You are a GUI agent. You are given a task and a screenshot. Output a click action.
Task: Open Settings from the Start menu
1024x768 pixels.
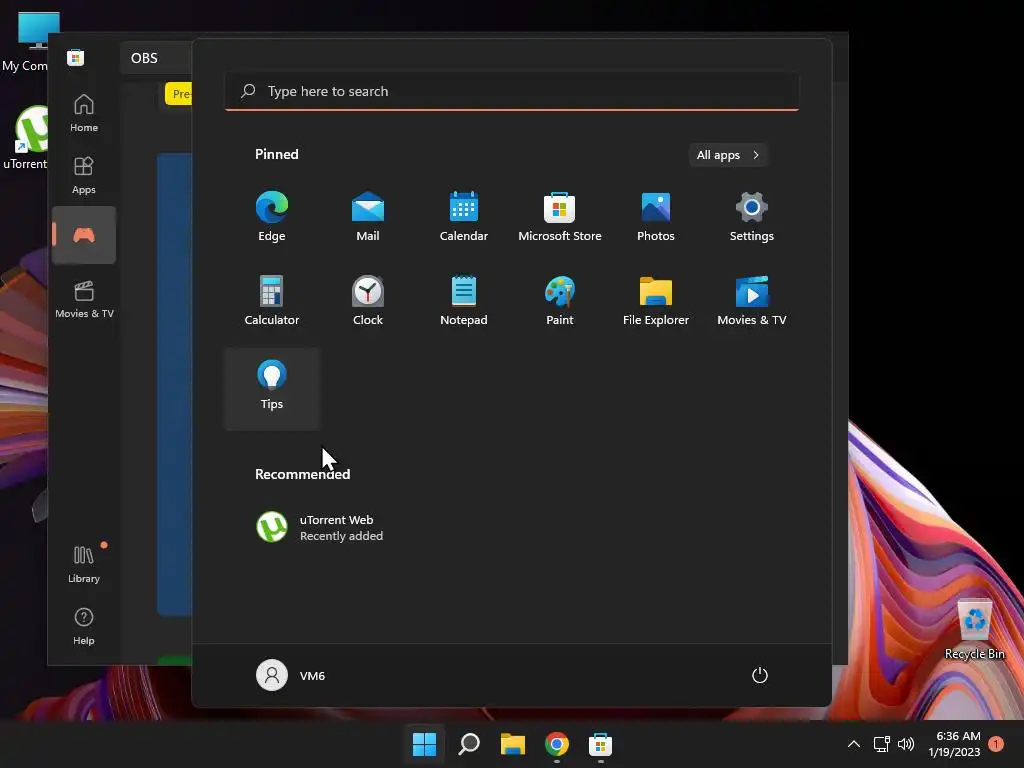coord(752,216)
